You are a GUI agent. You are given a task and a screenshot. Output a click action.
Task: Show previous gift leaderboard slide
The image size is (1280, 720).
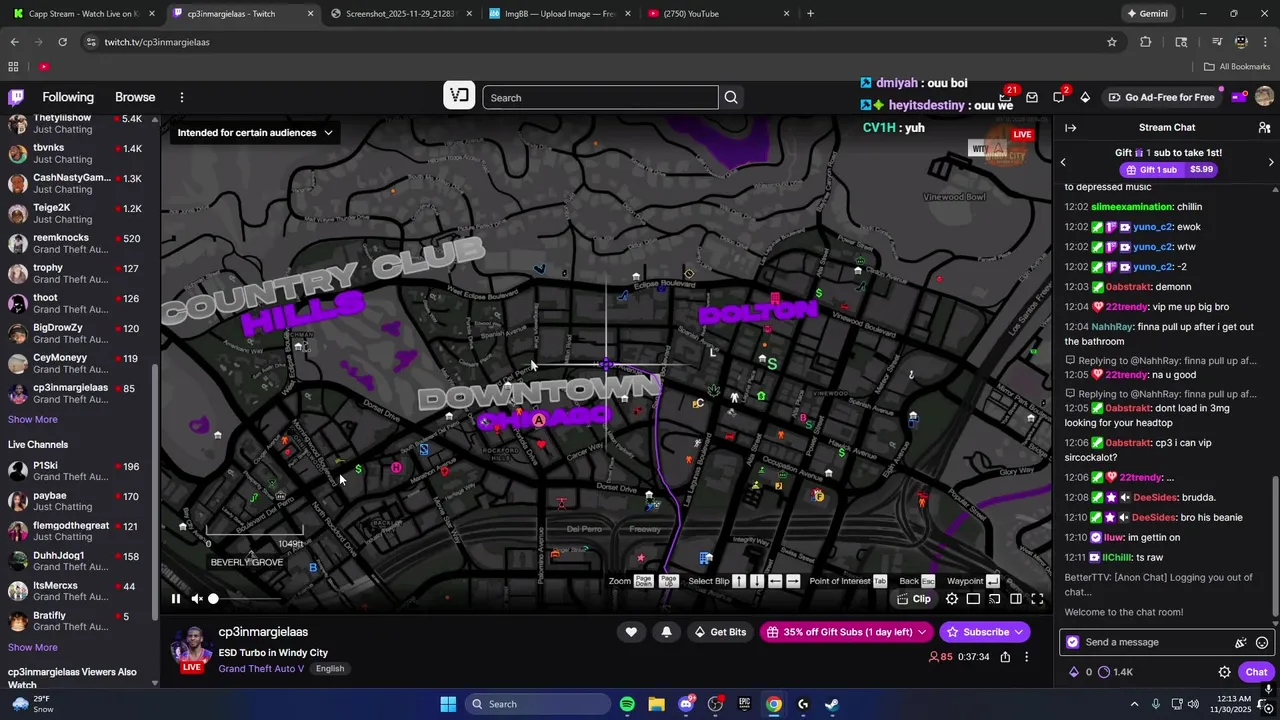(x=1063, y=162)
